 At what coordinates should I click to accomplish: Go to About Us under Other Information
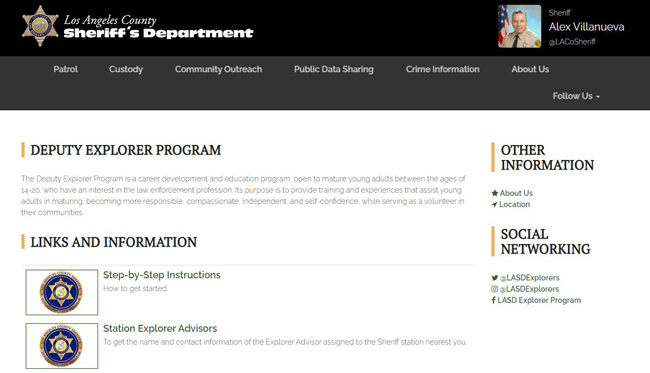point(516,193)
